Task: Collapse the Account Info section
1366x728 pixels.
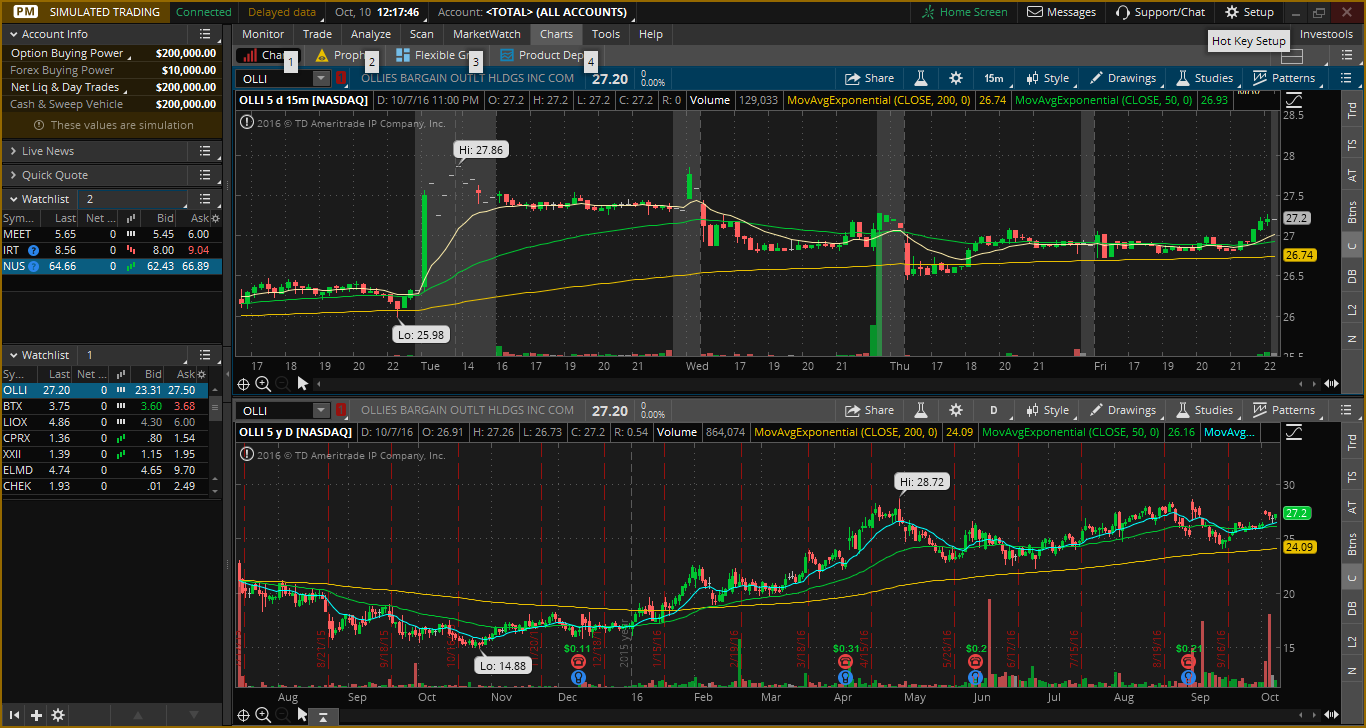Action: click(13, 34)
